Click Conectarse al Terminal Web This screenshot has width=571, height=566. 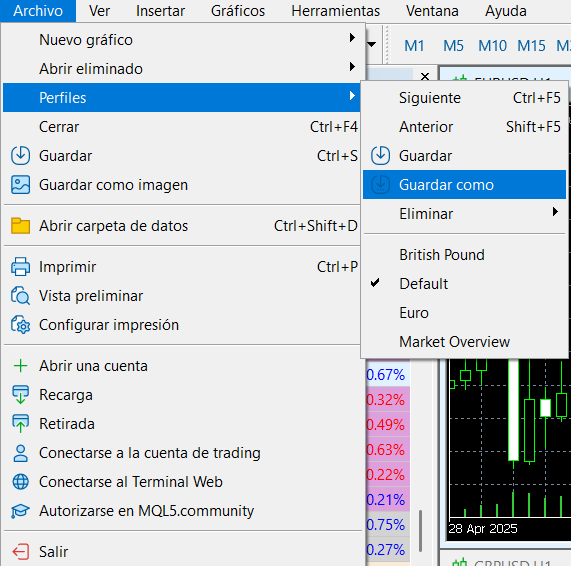131,482
